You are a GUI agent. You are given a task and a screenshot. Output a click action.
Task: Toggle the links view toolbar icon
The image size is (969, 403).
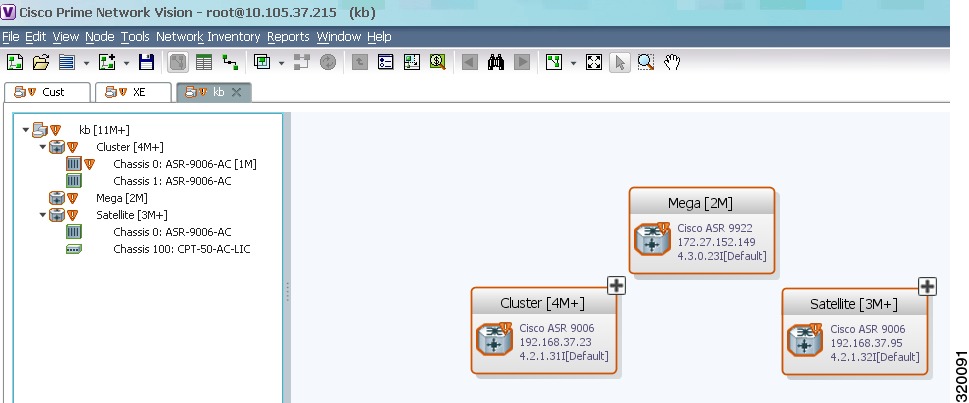pos(230,62)
